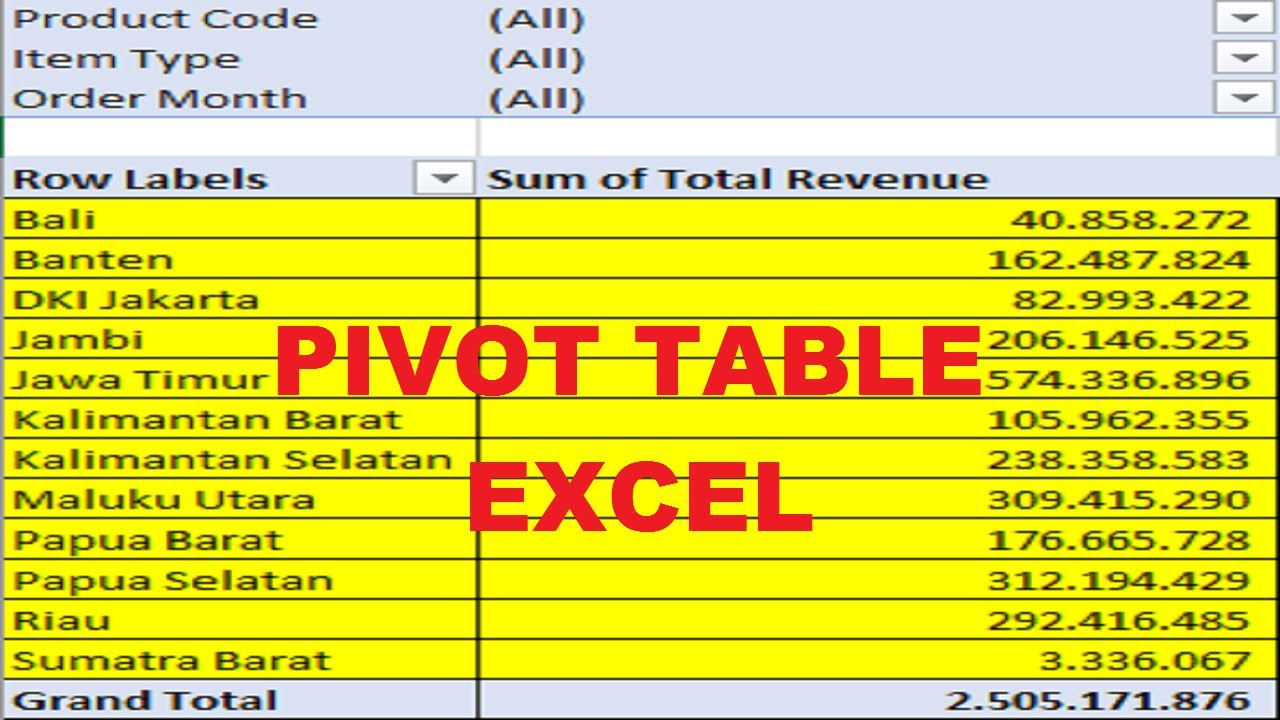Select the Riau row label
Screen dimensions: 1280x720
pos(240,620)
